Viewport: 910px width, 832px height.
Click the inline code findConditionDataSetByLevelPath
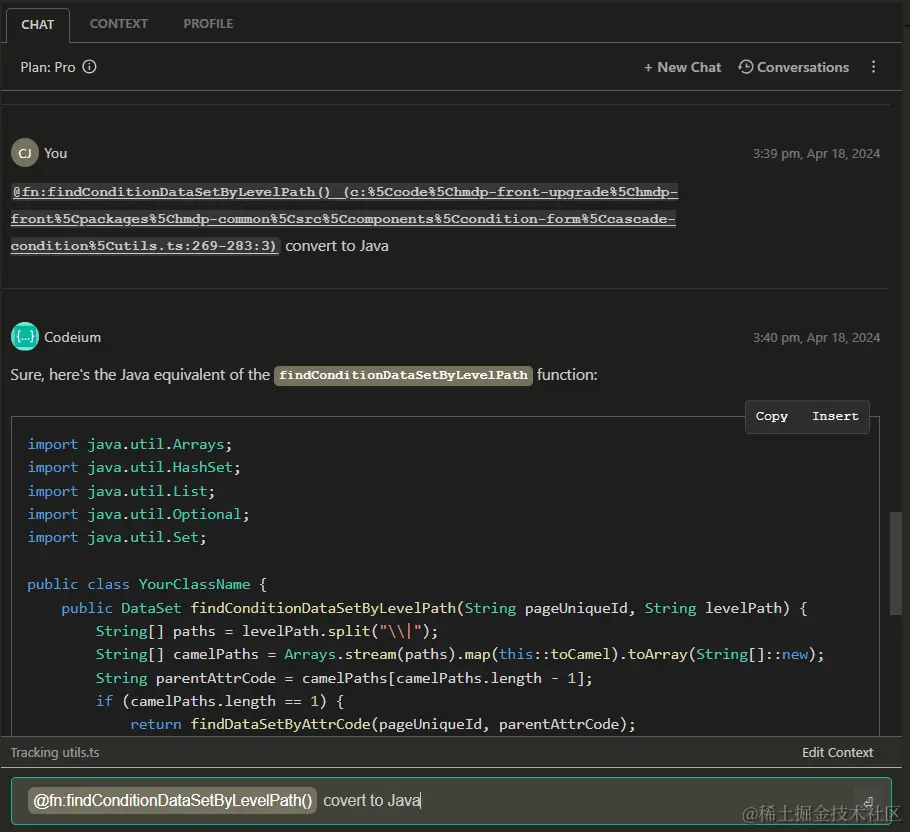pos(403,375)
